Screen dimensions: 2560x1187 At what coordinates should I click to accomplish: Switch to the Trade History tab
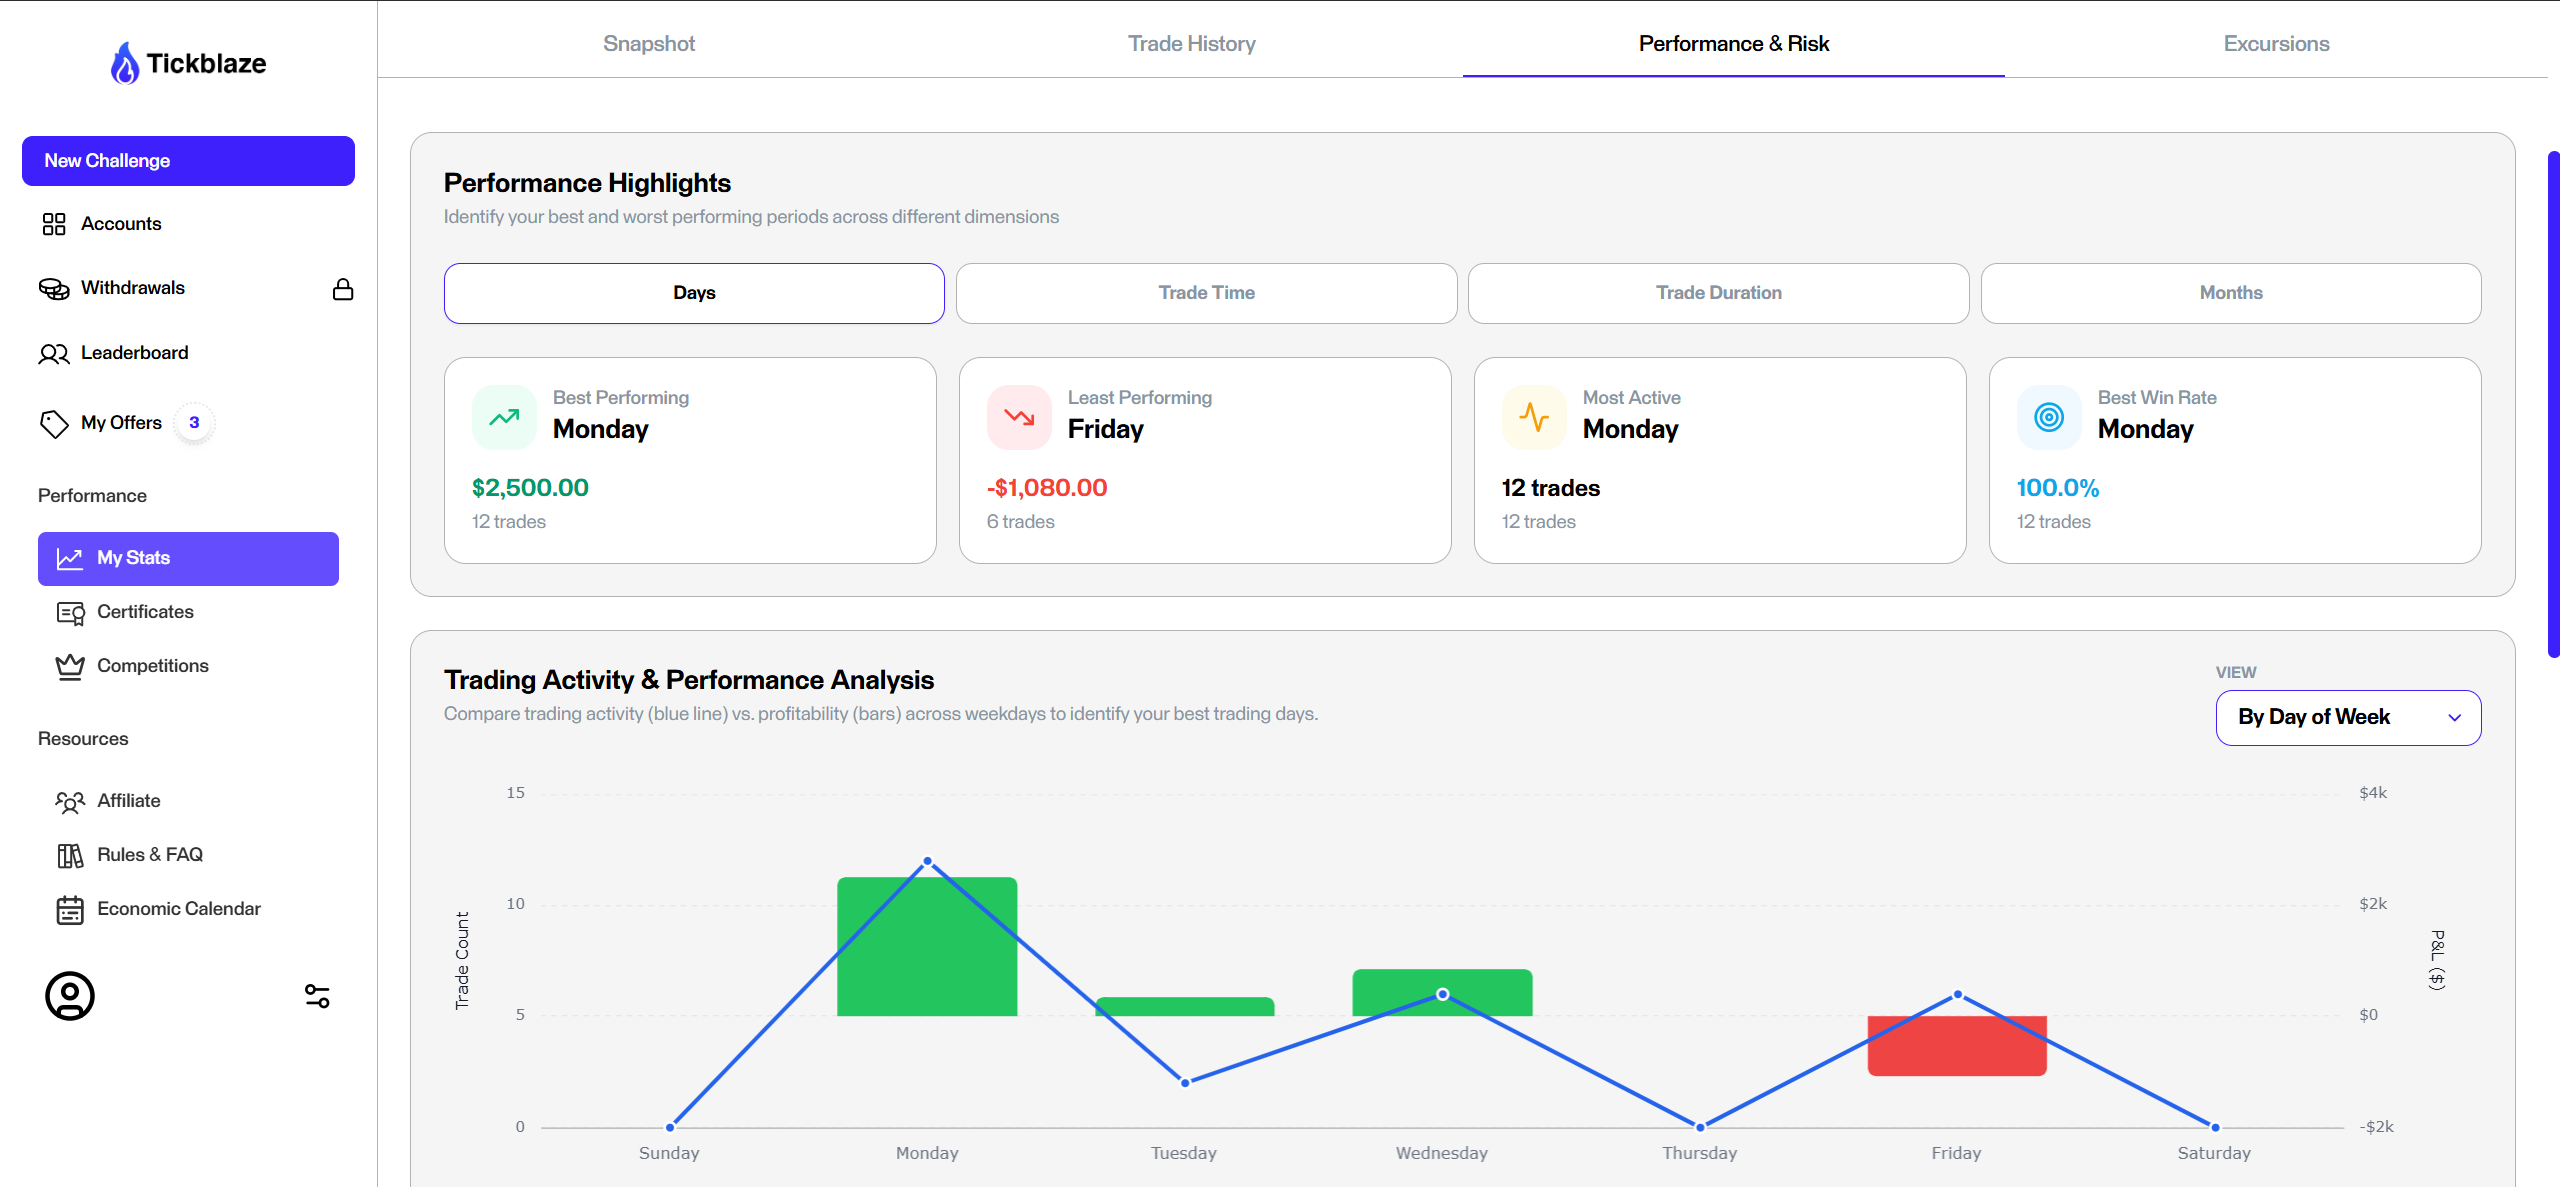point(1191,44)
